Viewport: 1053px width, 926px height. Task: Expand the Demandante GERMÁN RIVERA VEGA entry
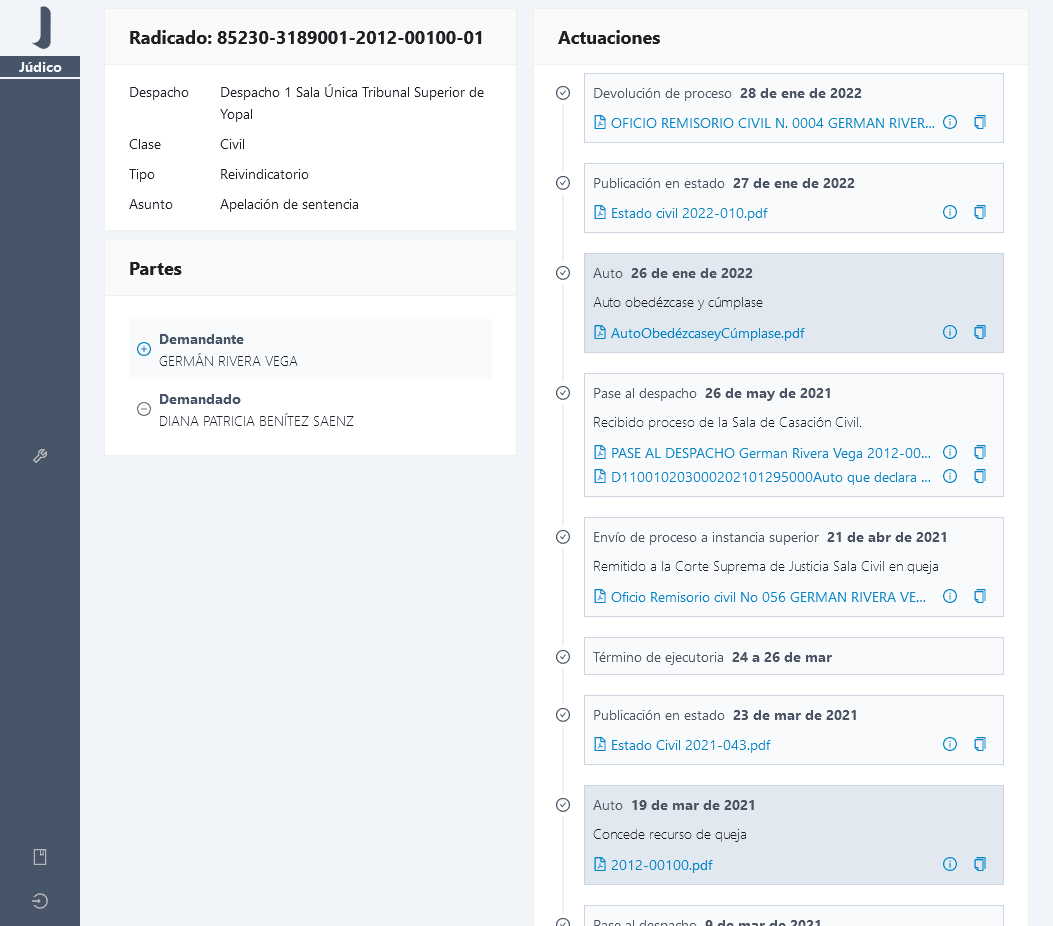(x=143, y=348)
